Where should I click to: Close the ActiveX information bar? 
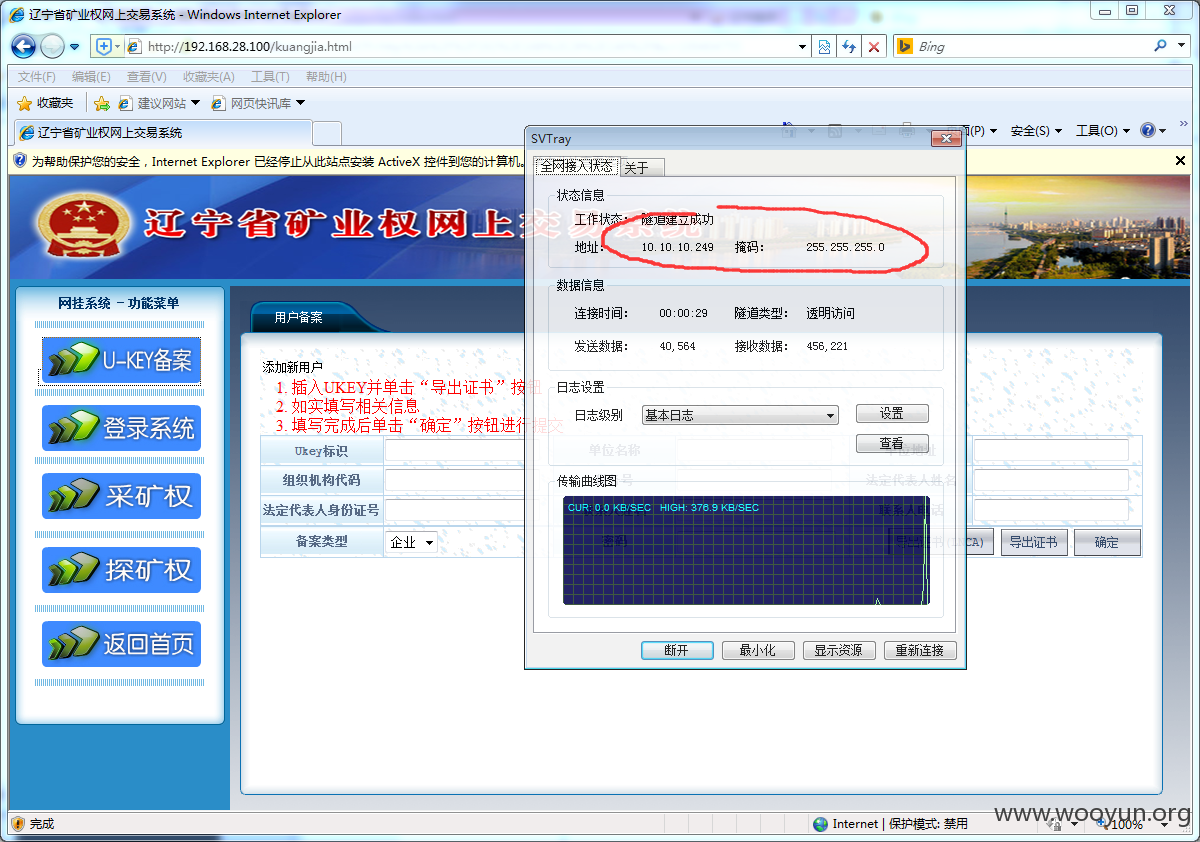click(x=1180, y=160)
